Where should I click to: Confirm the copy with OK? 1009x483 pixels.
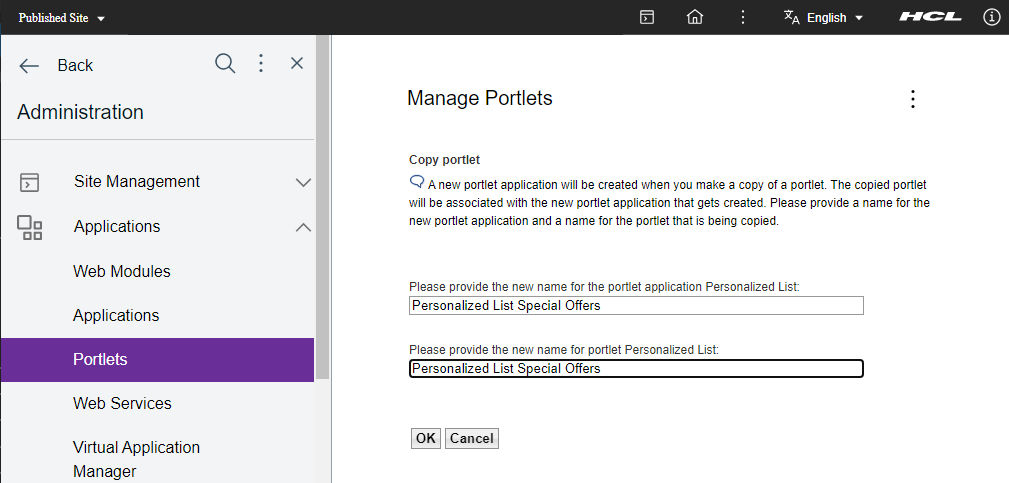pos(425,439)
